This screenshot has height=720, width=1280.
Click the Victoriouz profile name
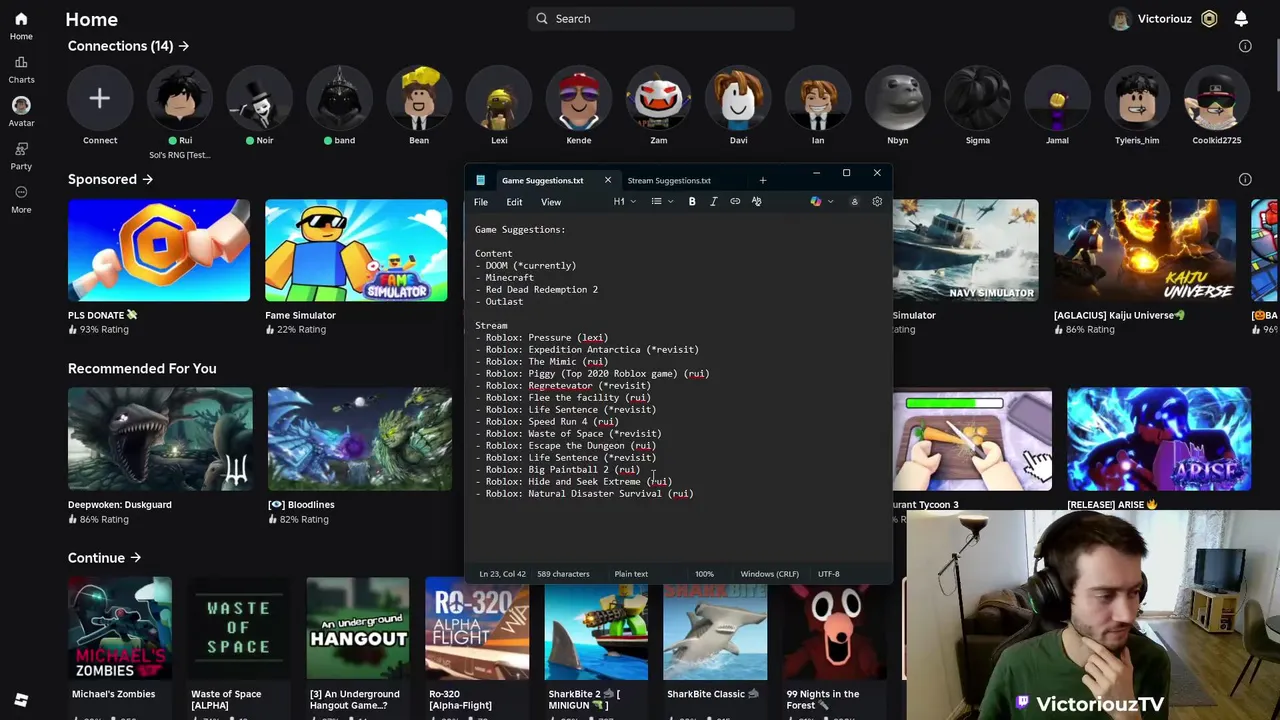[x=1164, y=19]
